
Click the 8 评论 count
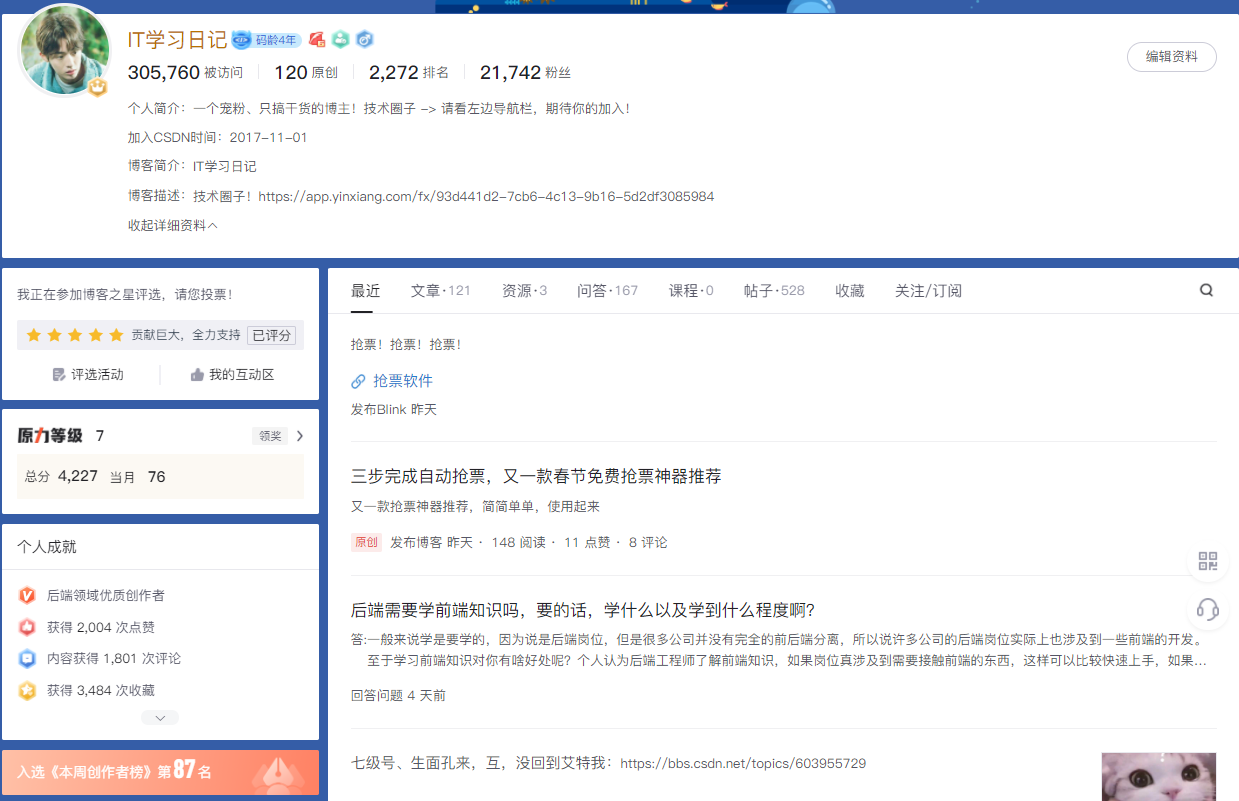(648, 542)
